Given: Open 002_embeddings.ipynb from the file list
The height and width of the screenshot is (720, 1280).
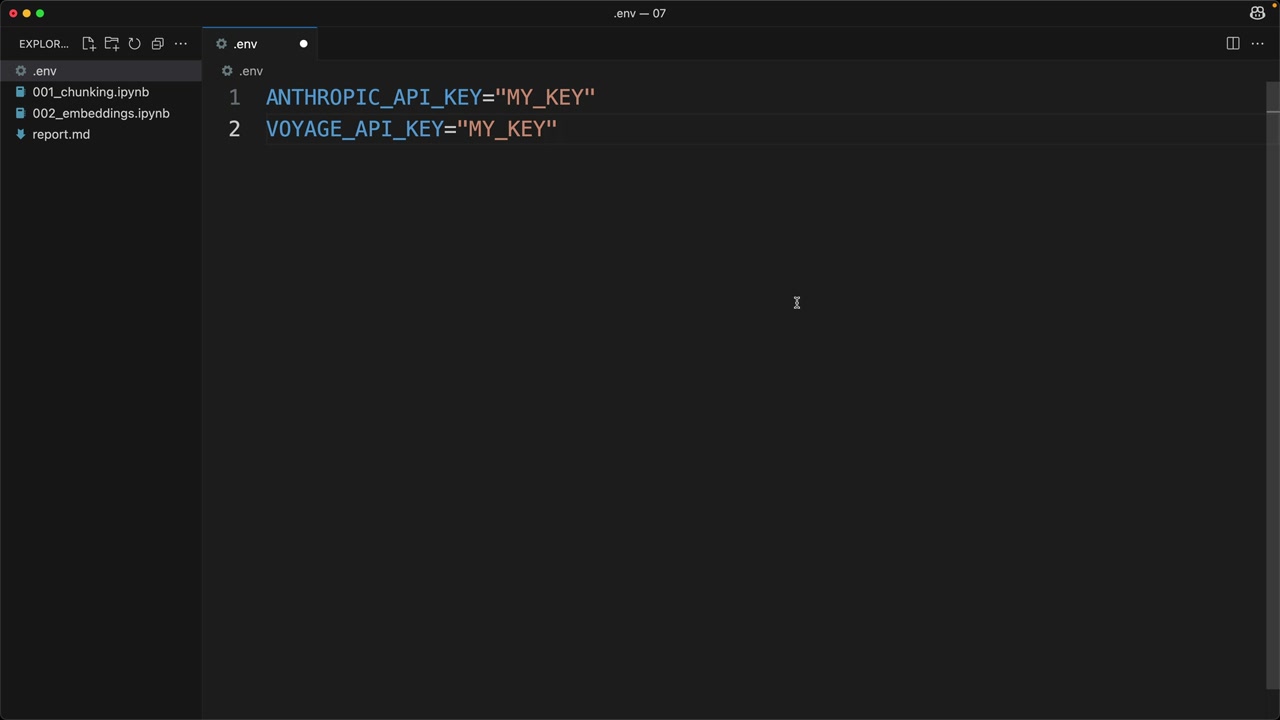Looking at the screenshot, I should click(x=100, y=113).
